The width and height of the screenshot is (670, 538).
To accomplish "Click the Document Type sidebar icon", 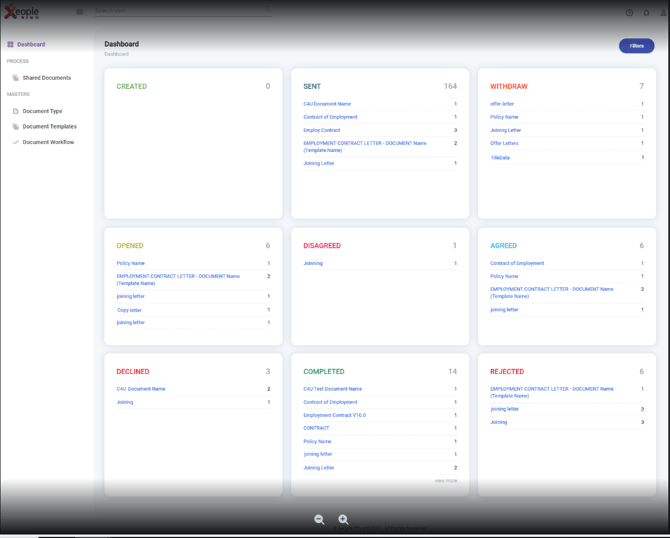I will 15,111.
